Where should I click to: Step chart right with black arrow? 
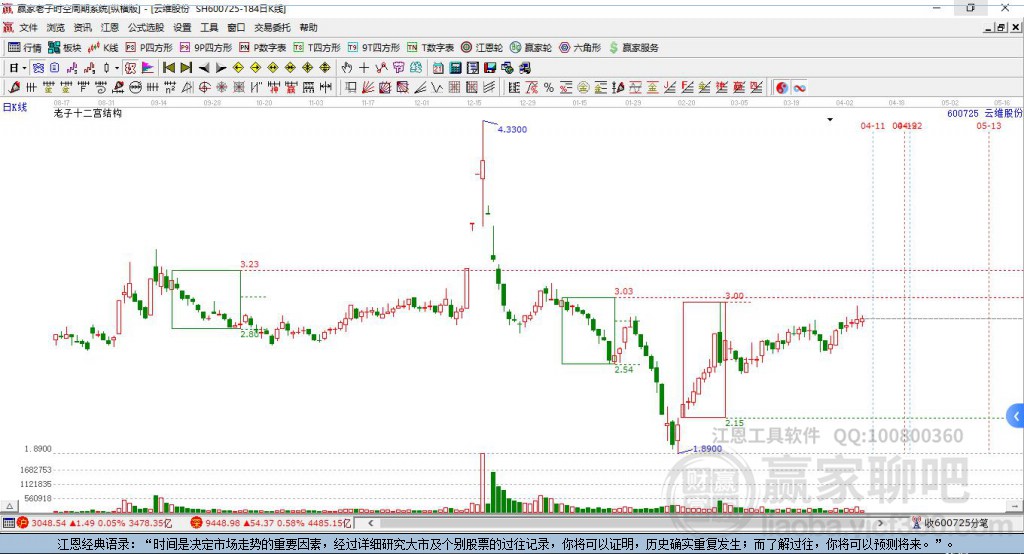[x=221, y=68]
